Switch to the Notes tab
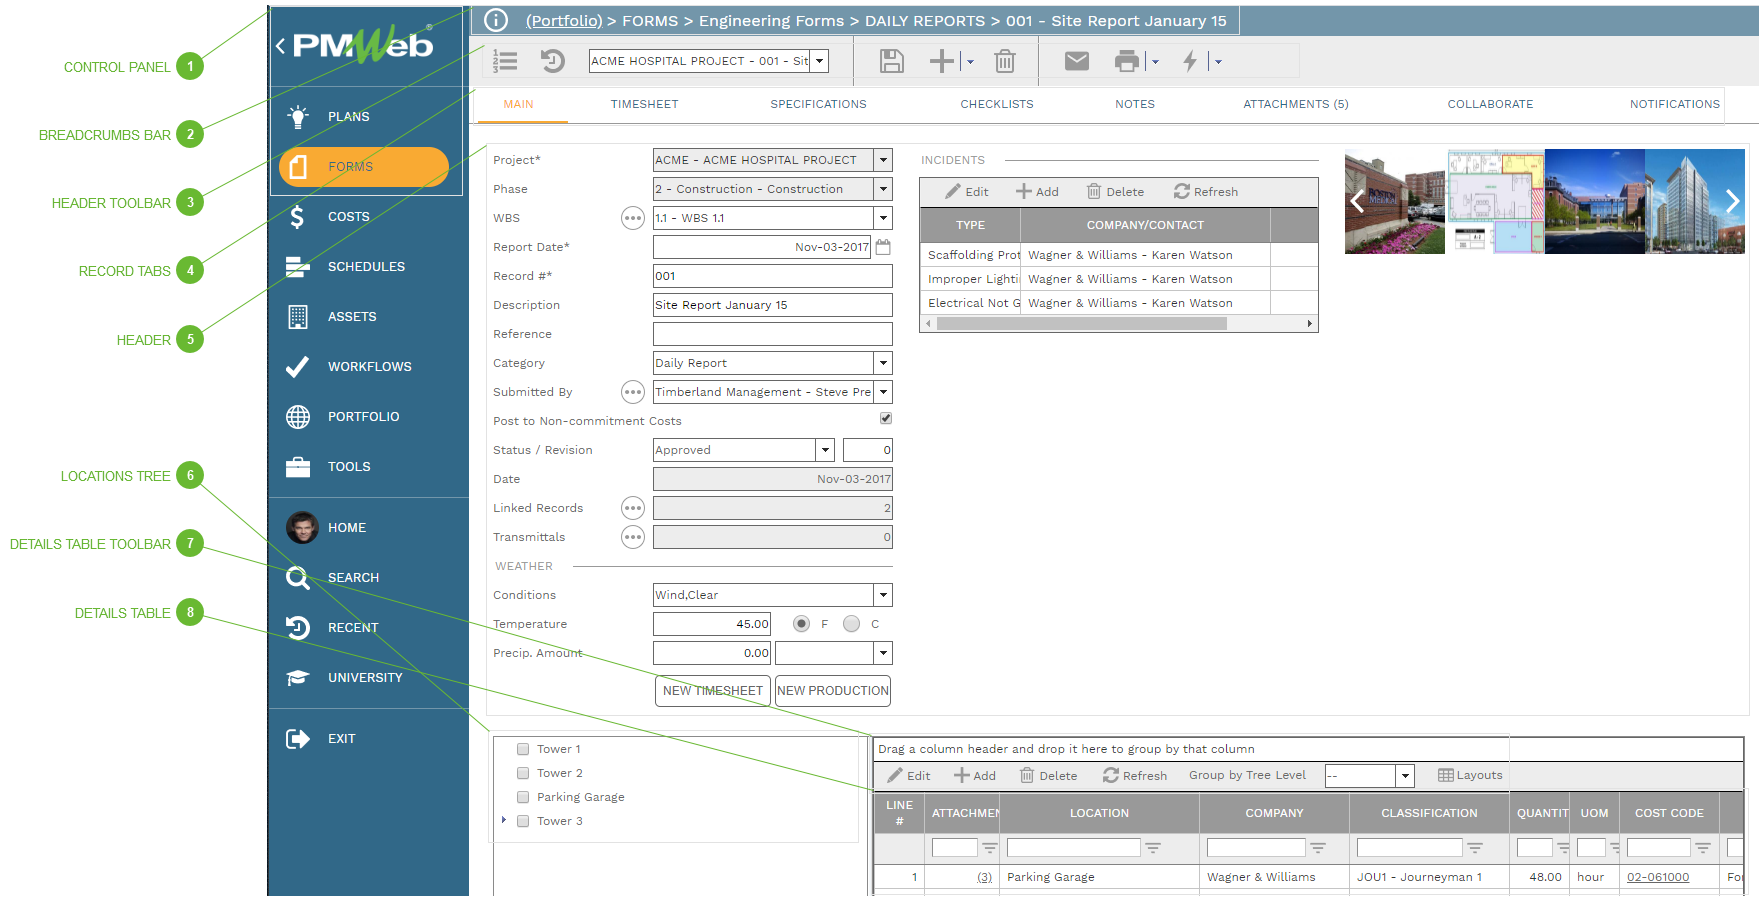 click(x=1135, y=104)
